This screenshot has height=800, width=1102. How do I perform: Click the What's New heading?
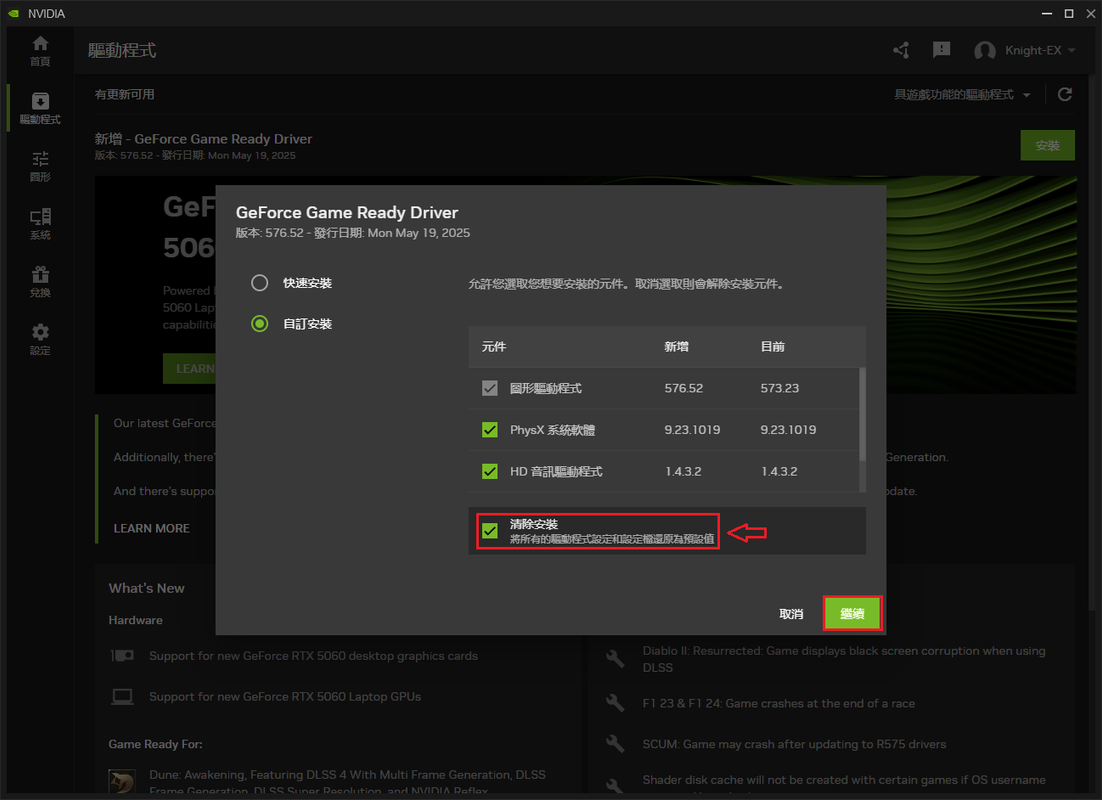146,588
